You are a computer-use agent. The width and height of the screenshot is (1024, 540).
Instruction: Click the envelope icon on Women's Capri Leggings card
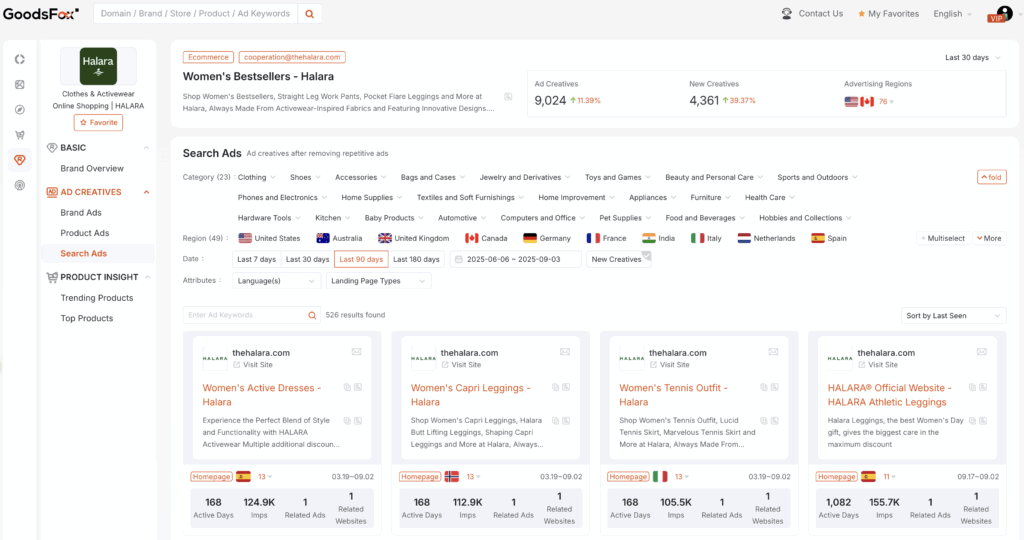point(565,352)
